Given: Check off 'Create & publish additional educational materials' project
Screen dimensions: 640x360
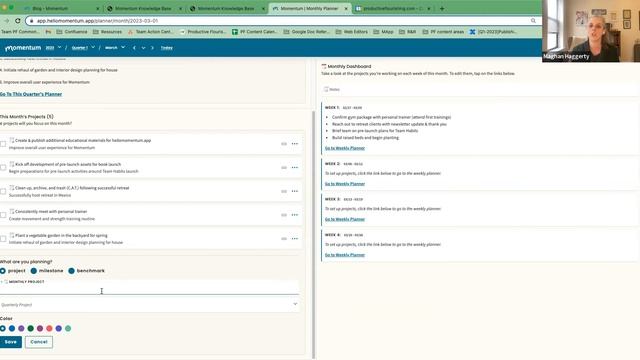Looking at the screenshot, I should (x=3, y=144).
